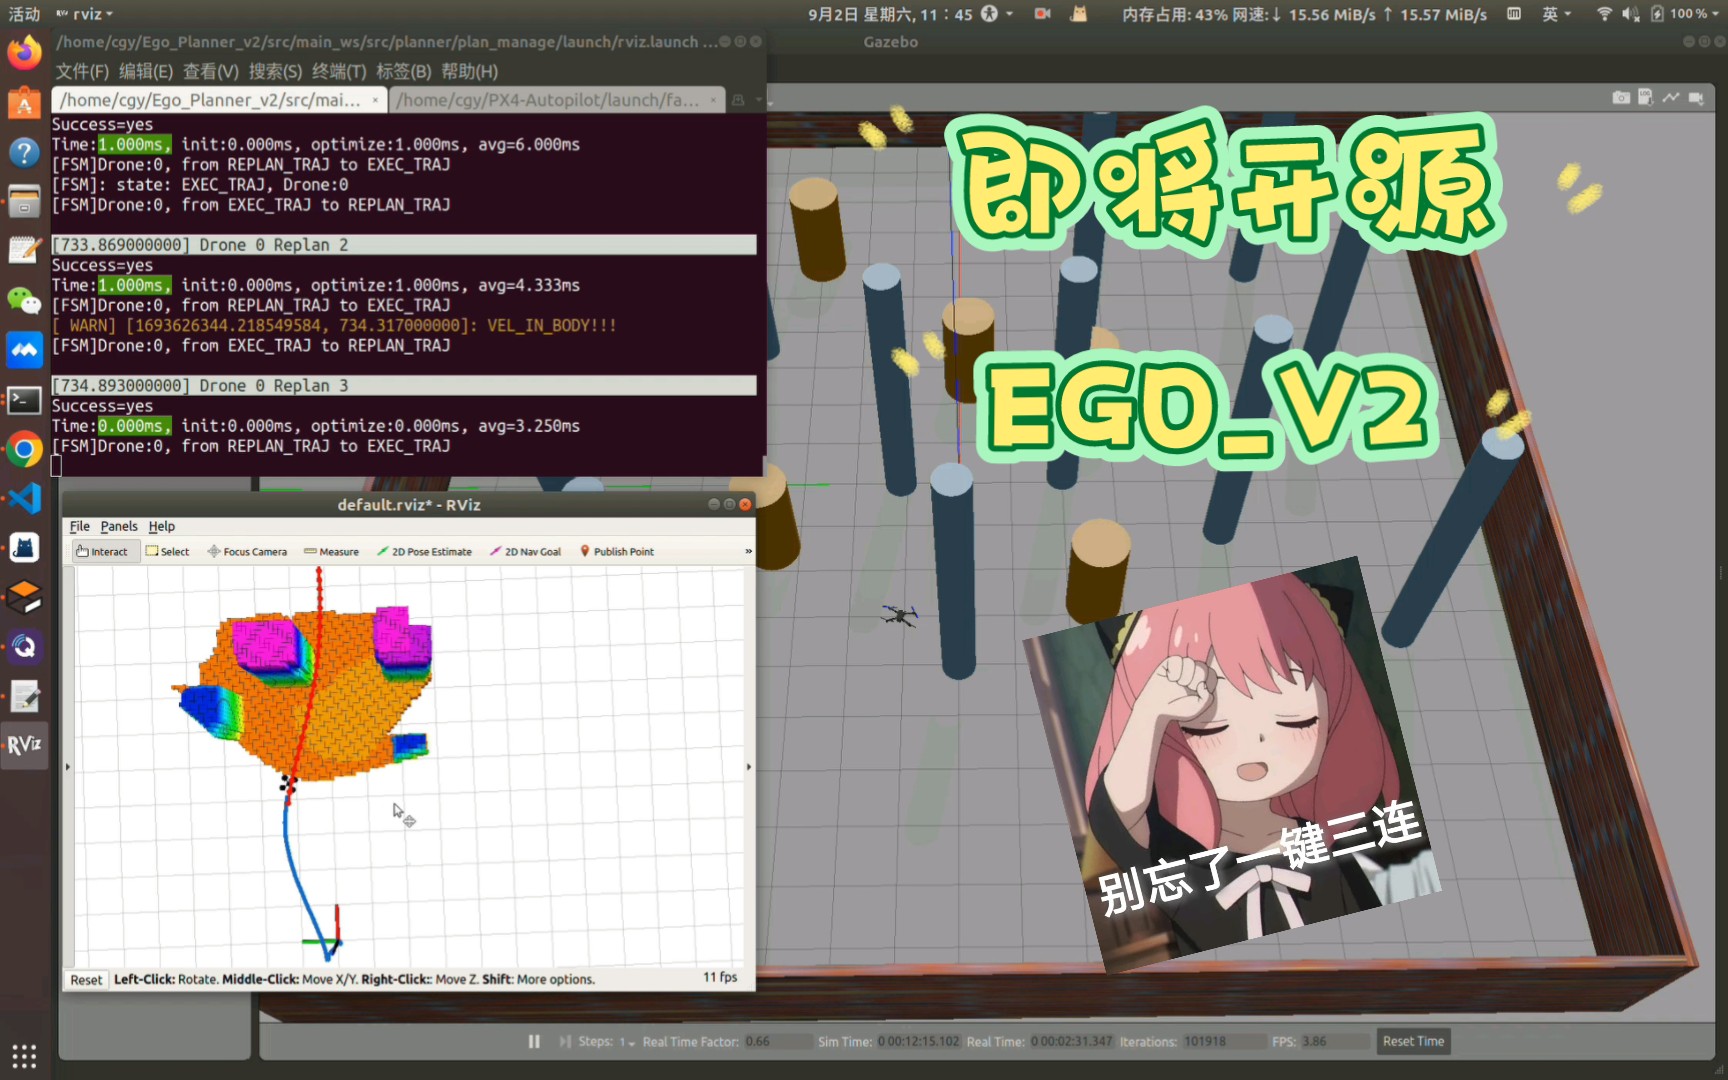Select the 2D Nav Goal tool

(525, 551)
